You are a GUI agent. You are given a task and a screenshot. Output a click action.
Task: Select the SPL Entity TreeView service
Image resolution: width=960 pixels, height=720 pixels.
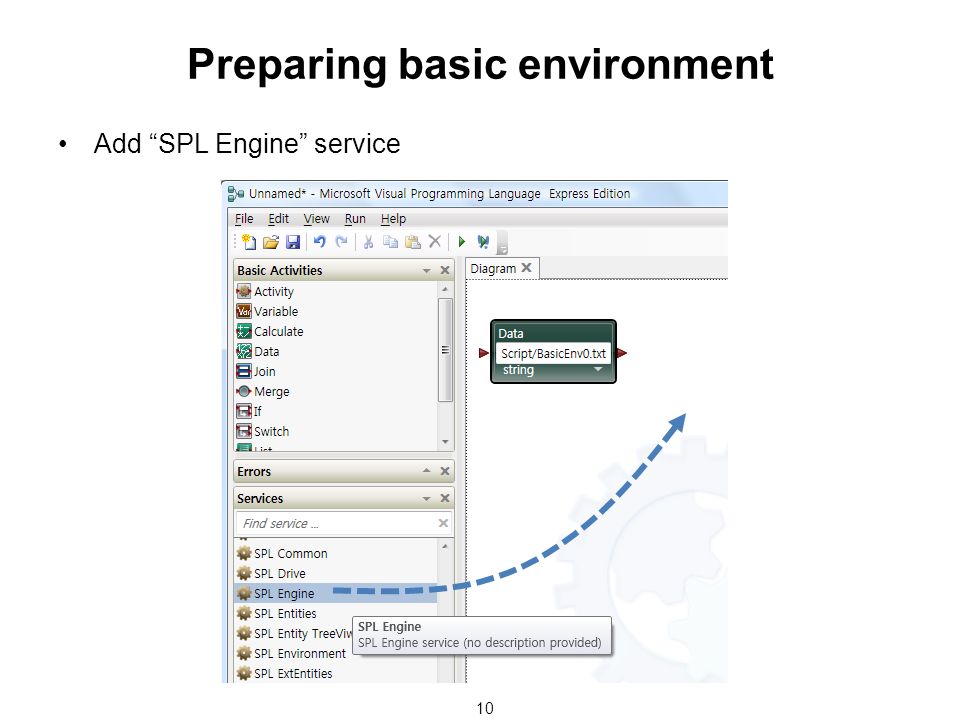click(294, 634)
